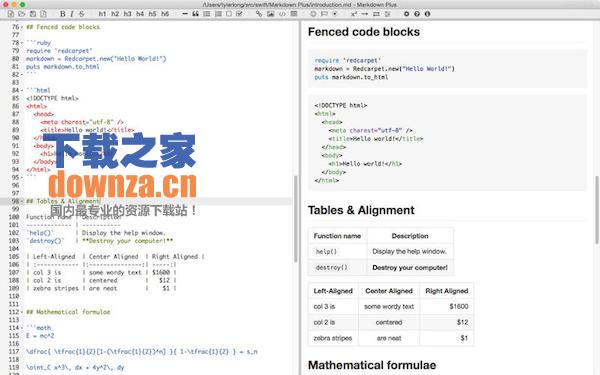Collapse the fold at line 76

tap(22, 27)
